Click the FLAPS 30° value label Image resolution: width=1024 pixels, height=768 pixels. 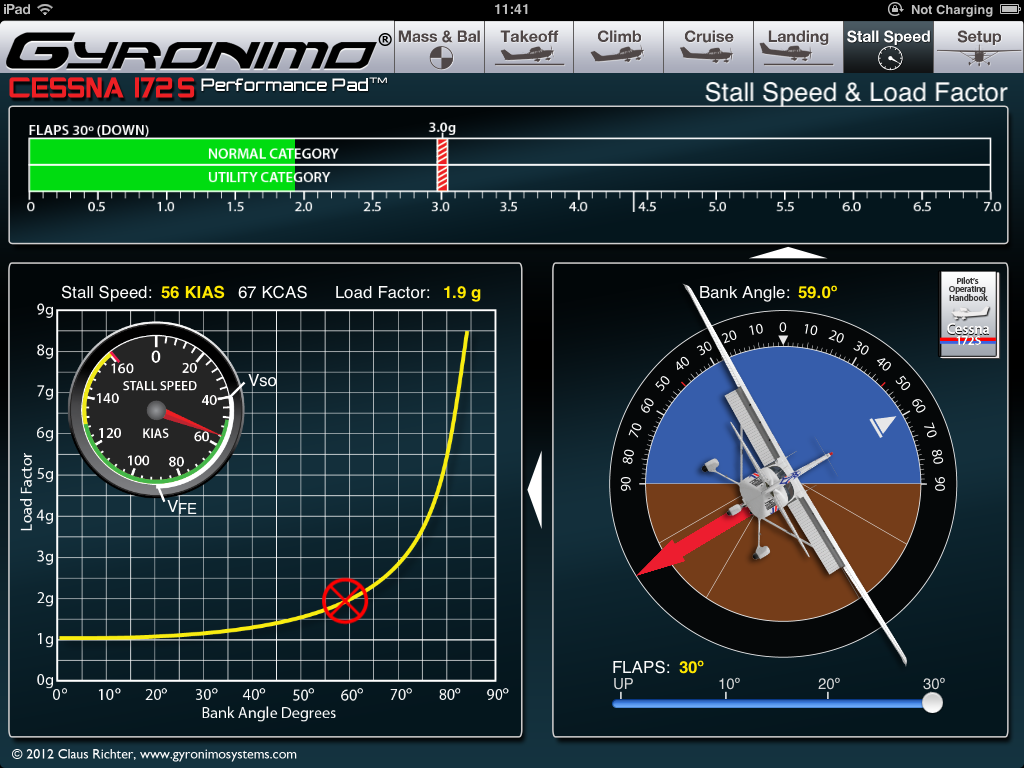692,667
